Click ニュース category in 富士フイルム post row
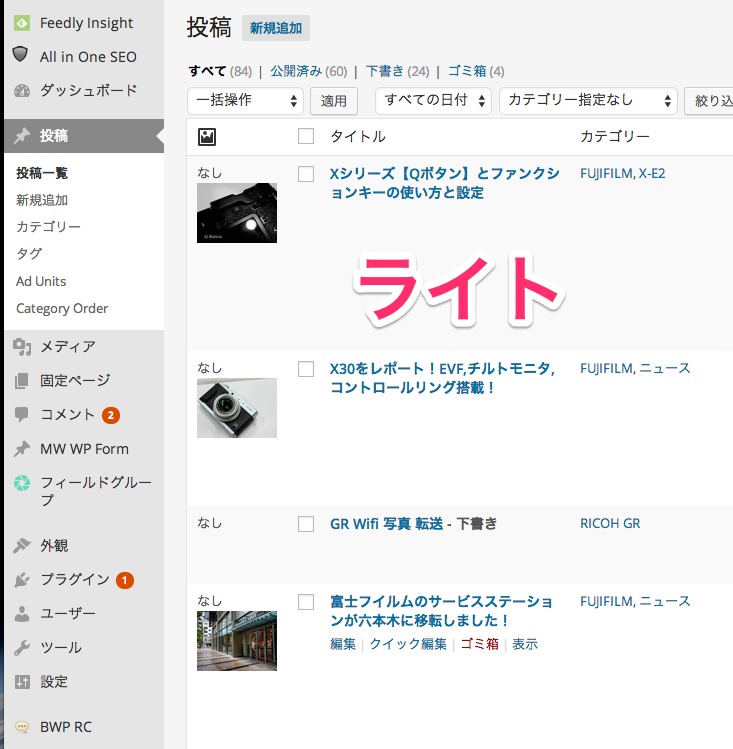This screenshot has width=733, height=749. 665,601
